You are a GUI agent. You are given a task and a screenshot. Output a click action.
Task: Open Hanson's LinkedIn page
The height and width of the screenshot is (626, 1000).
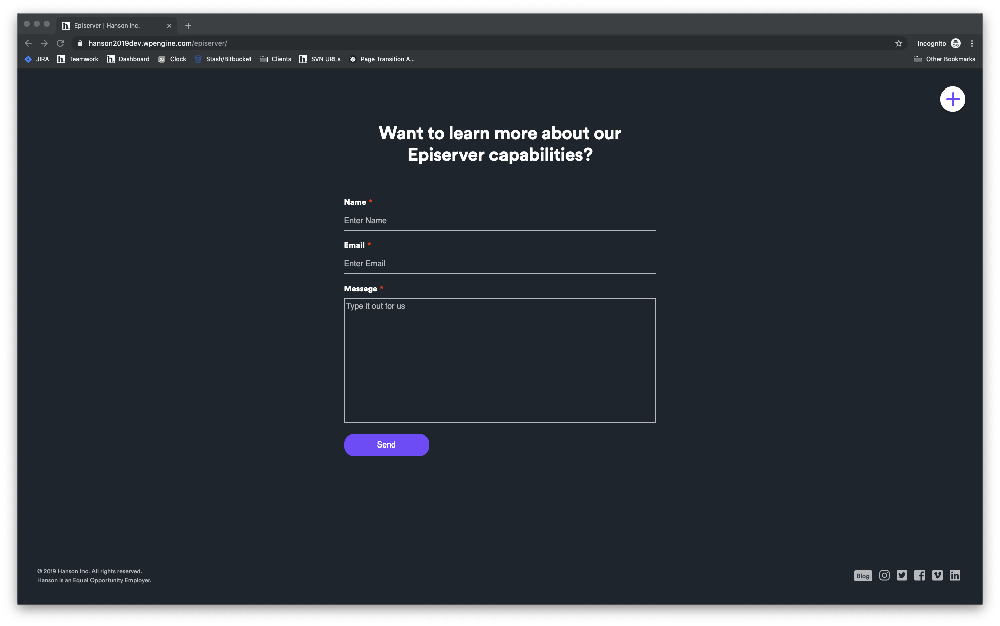[x=955, y=576]
